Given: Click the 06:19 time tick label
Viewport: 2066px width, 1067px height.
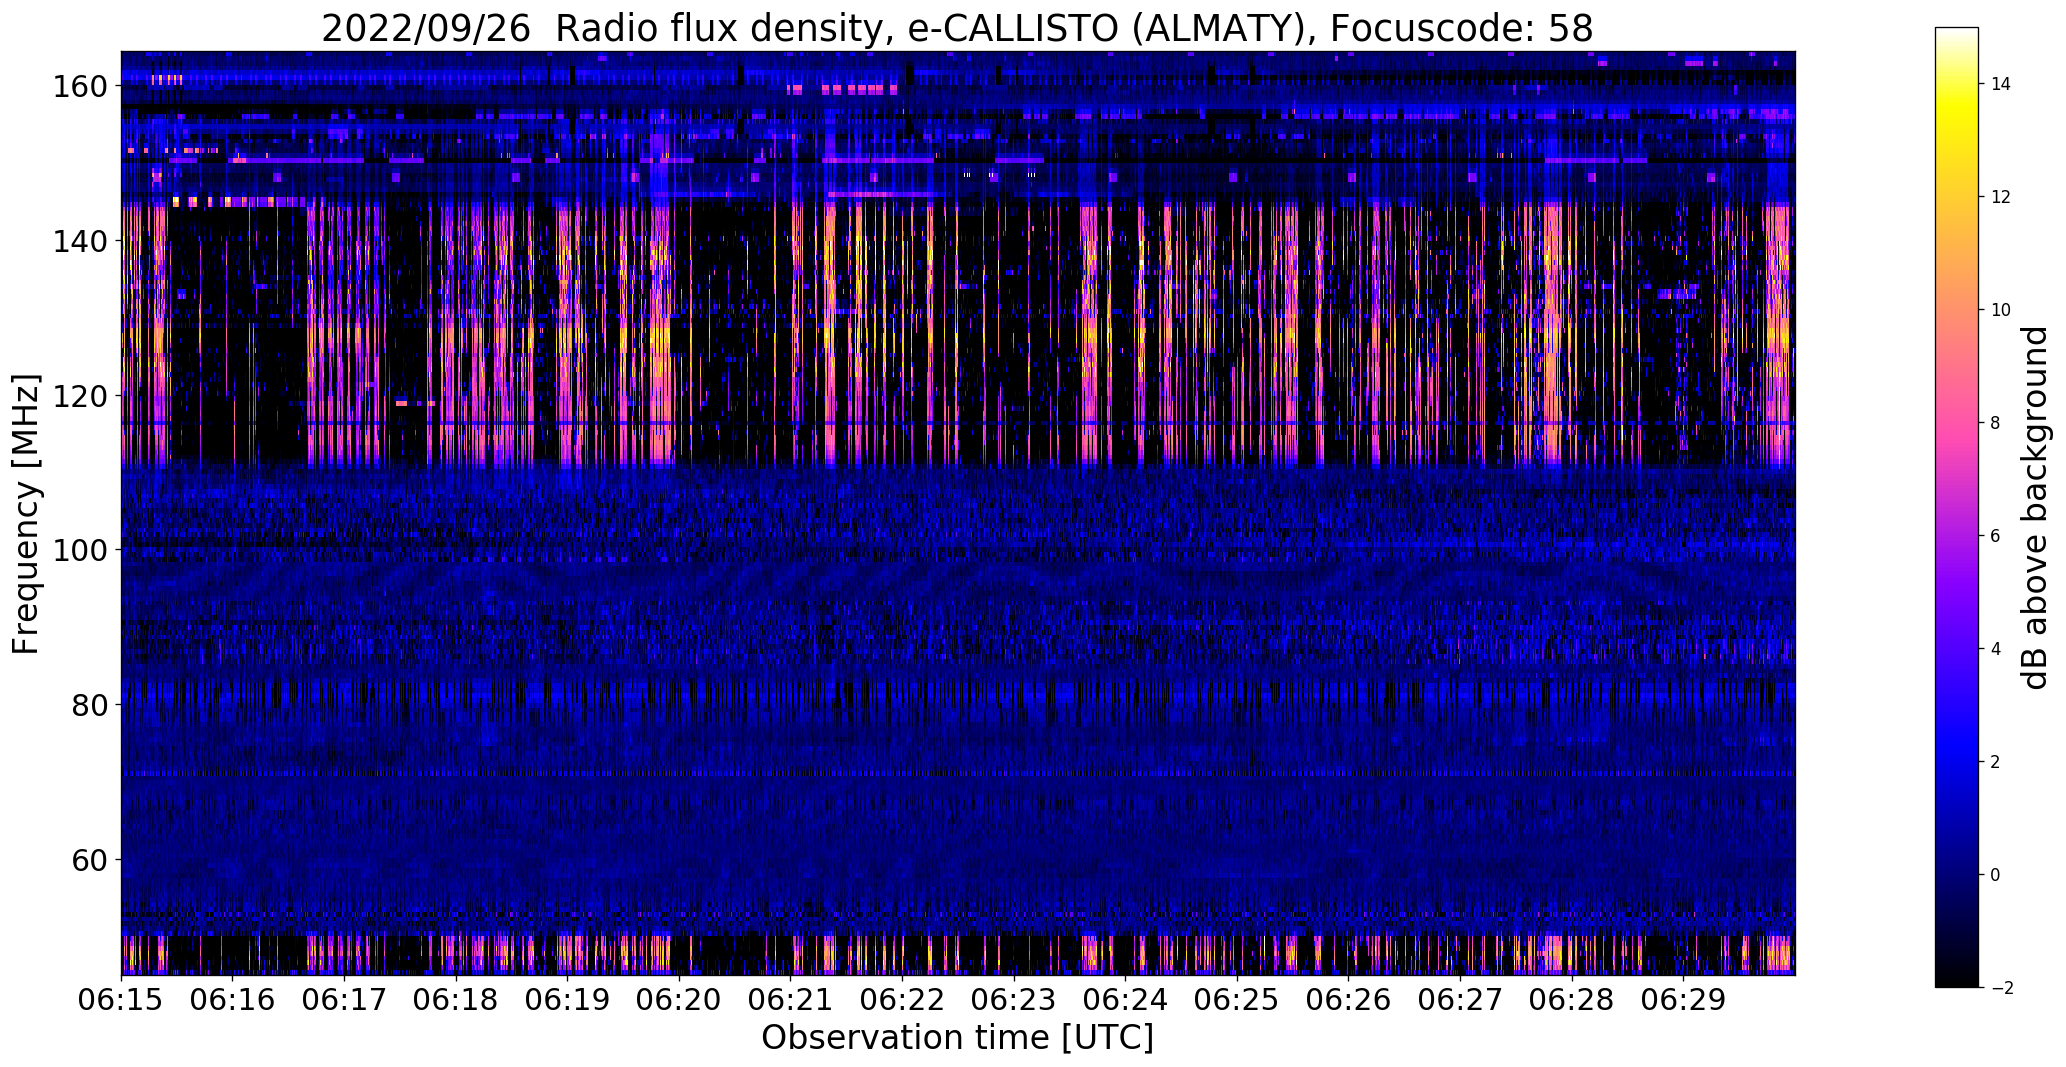Looking at the screenshot, I should (567, 999).
